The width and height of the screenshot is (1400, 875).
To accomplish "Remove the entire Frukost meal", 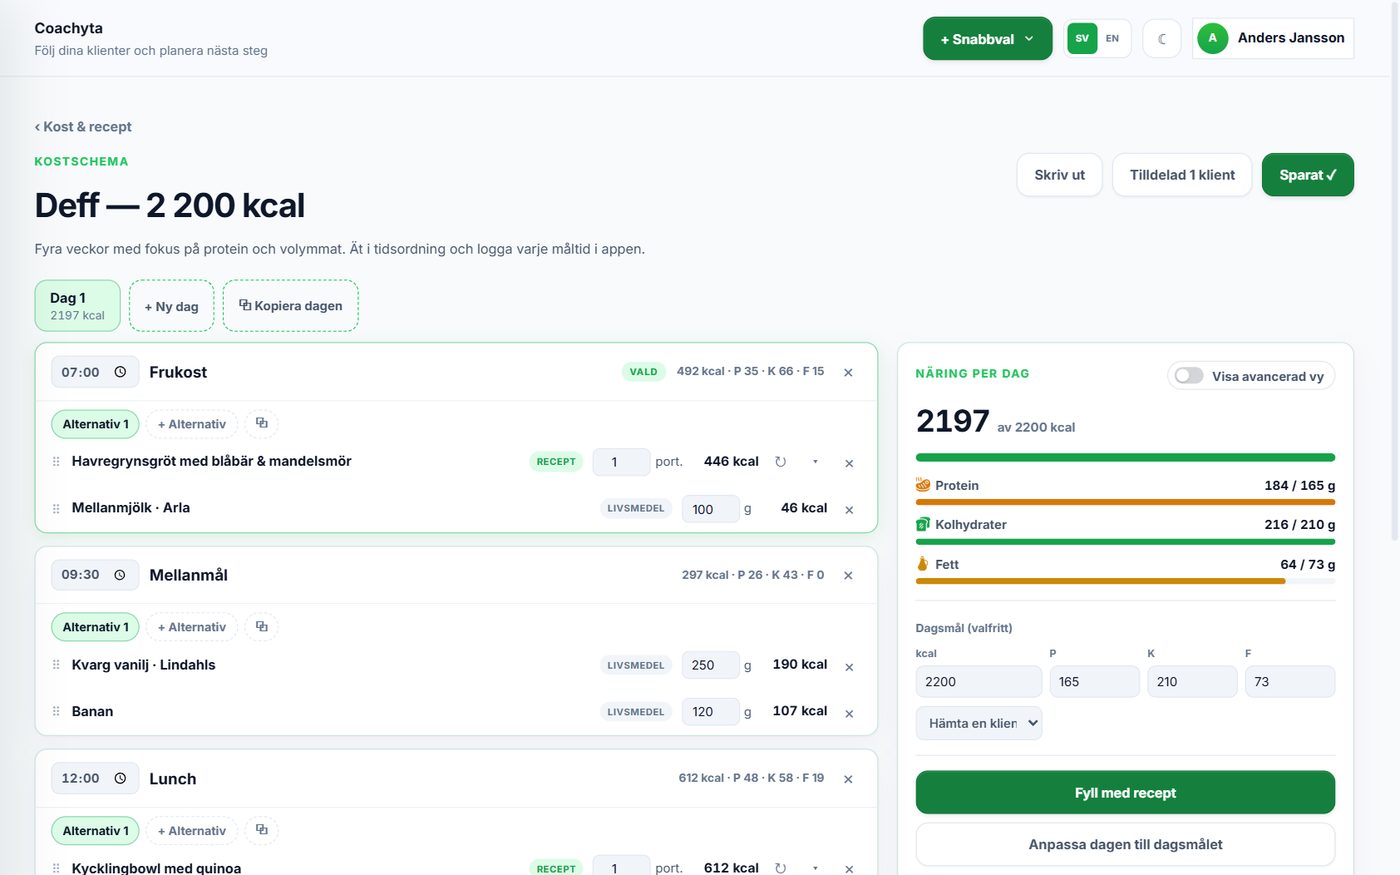I will click(x=848, y=373).
